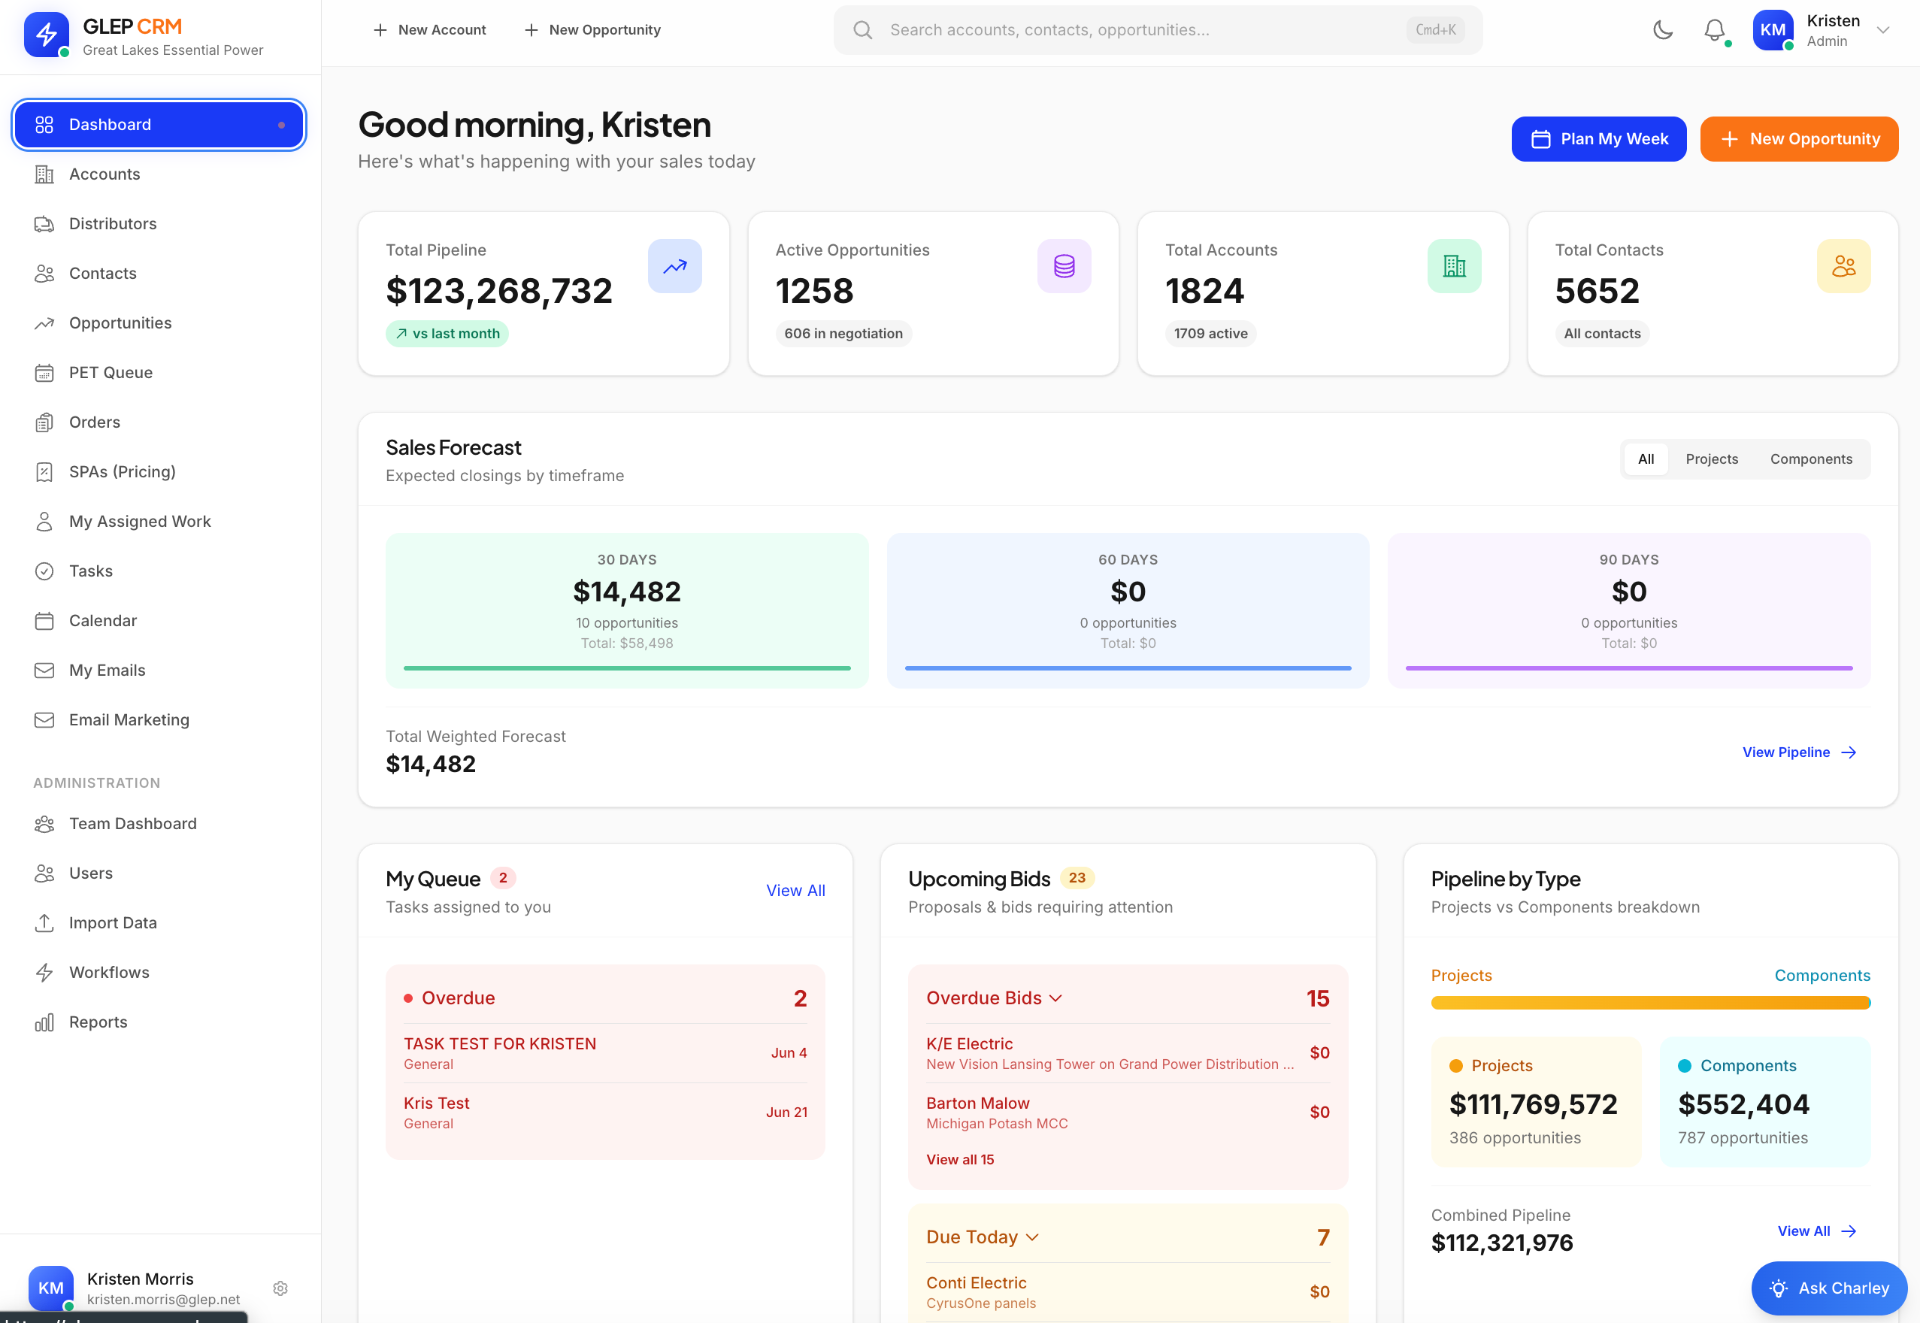Open Workflows lightning icon
The image size is (1920, 1323).
(x=44, y=972)
